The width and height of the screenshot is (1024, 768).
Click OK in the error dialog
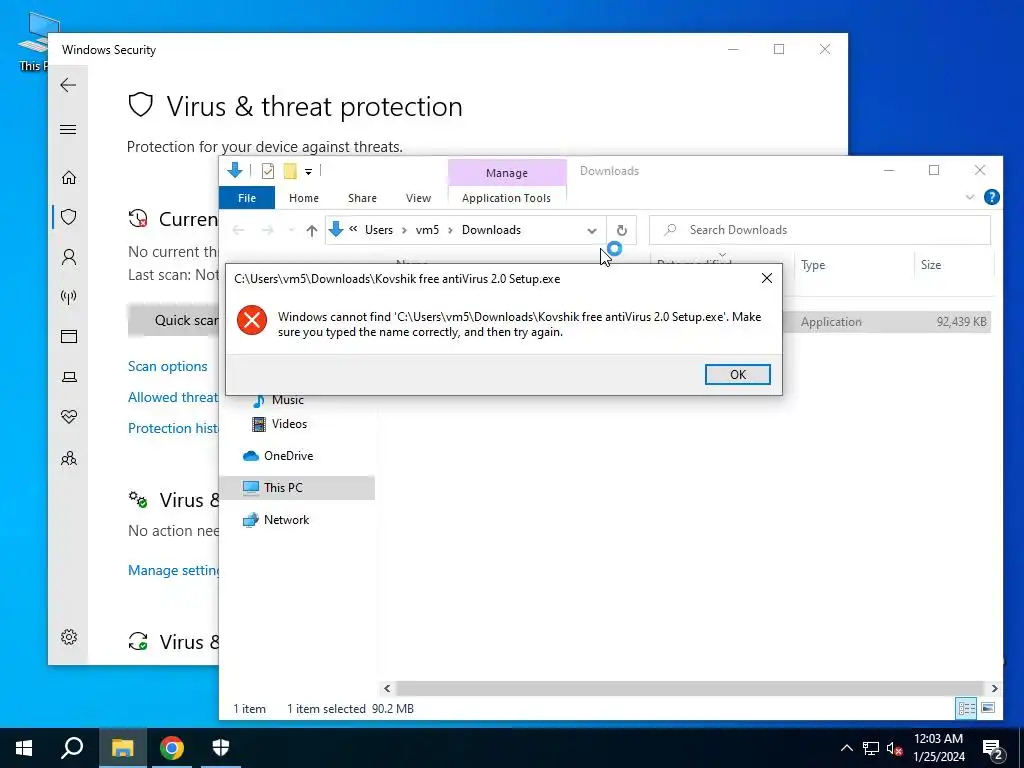[737, 374]
